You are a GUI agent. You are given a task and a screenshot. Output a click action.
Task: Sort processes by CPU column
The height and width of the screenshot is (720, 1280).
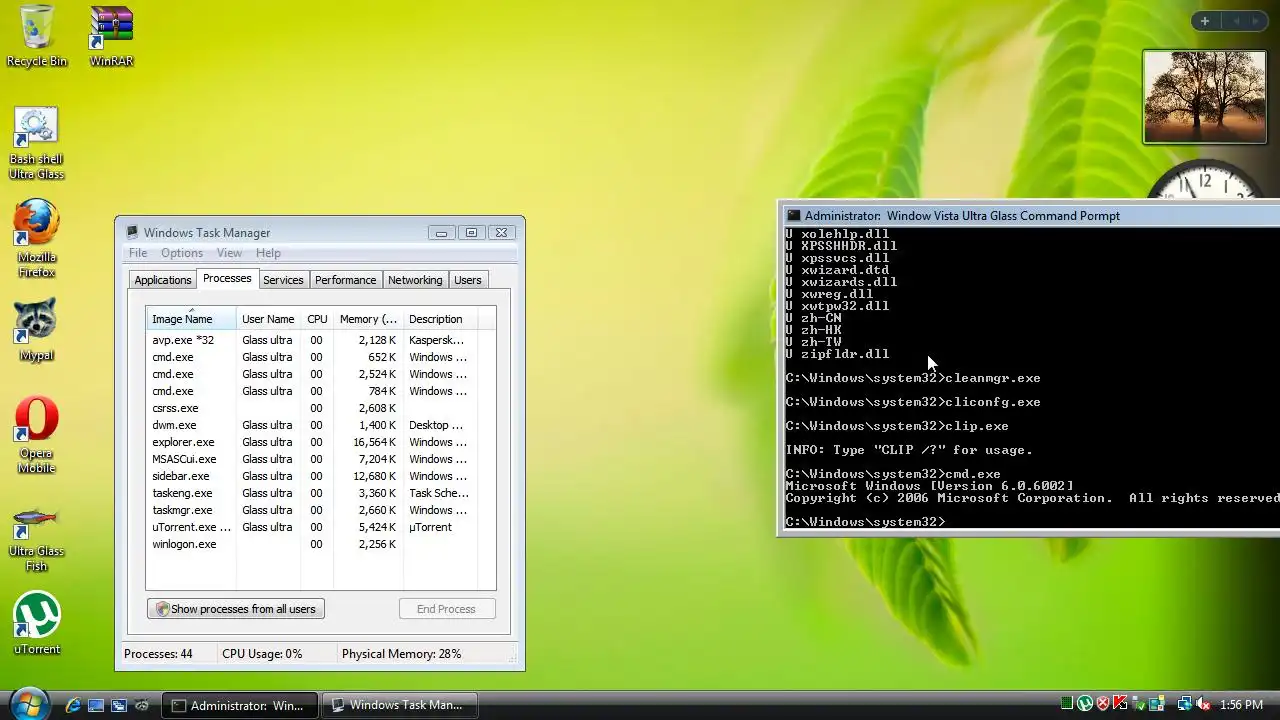pos(317,319)
